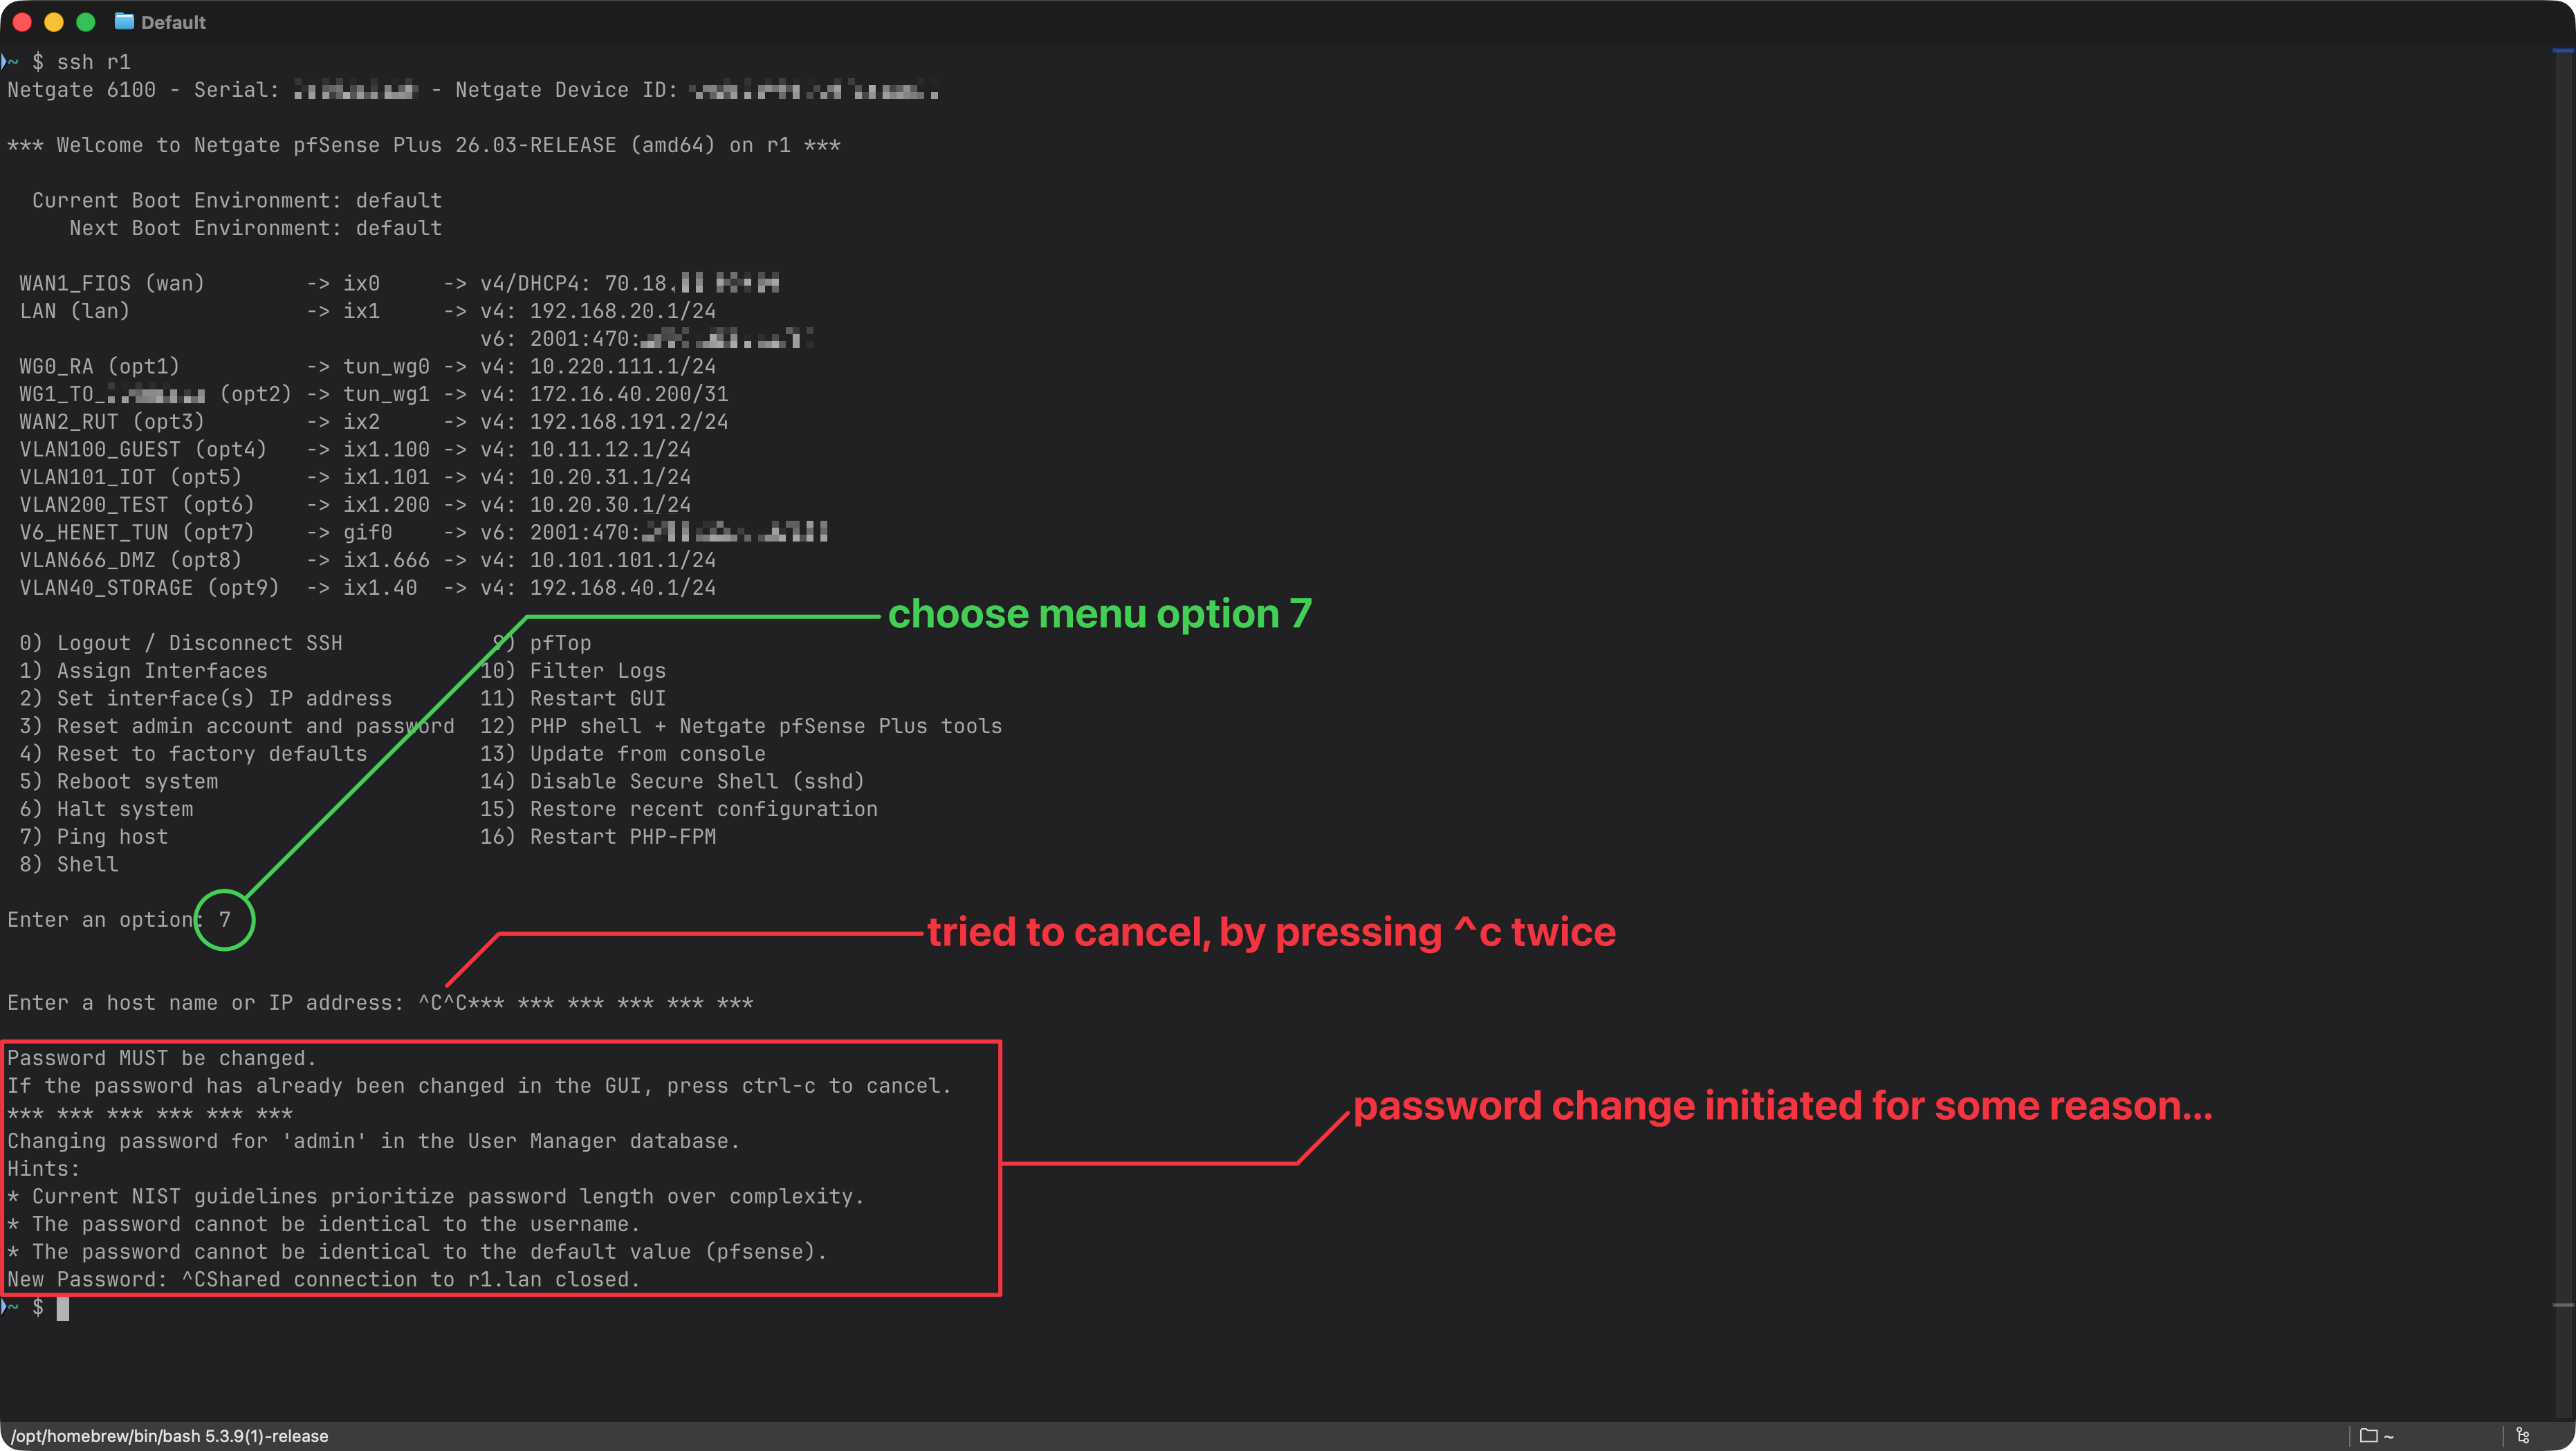Viewport: 2576px width, 1451px height.
Task: Click the 'tried to cancel' red annotation text
Action: pos(1270,932)
